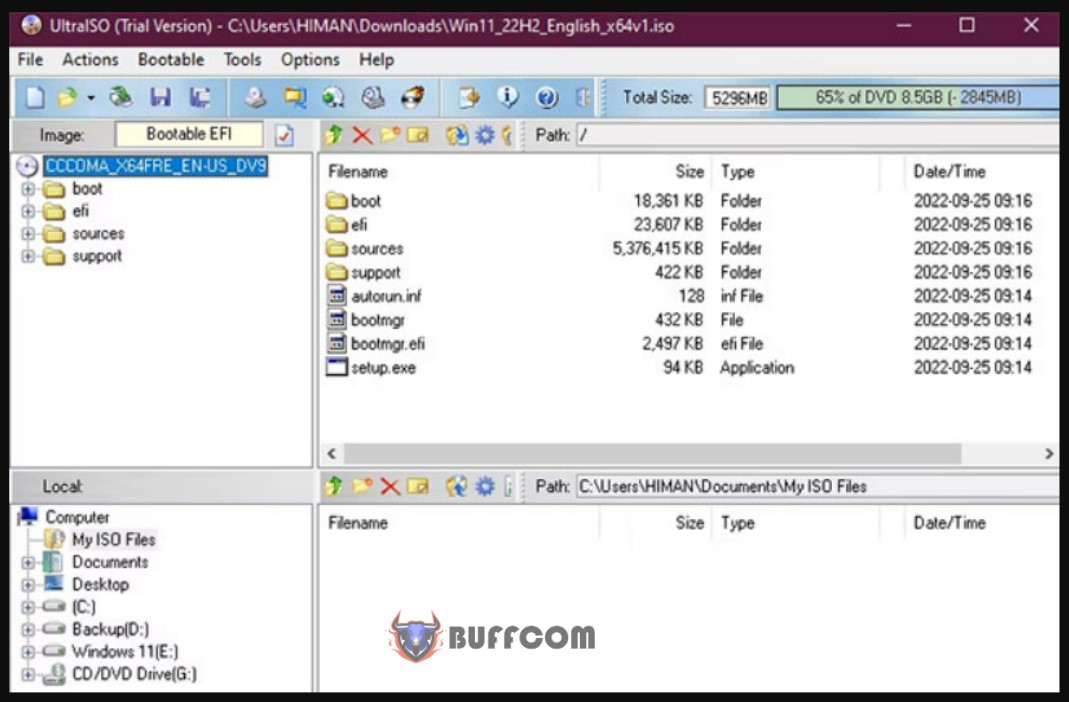The width and height of the screenshot is (1069, 702).
Task: Click the Save floppy disk icon
Action: click(160, 97)
